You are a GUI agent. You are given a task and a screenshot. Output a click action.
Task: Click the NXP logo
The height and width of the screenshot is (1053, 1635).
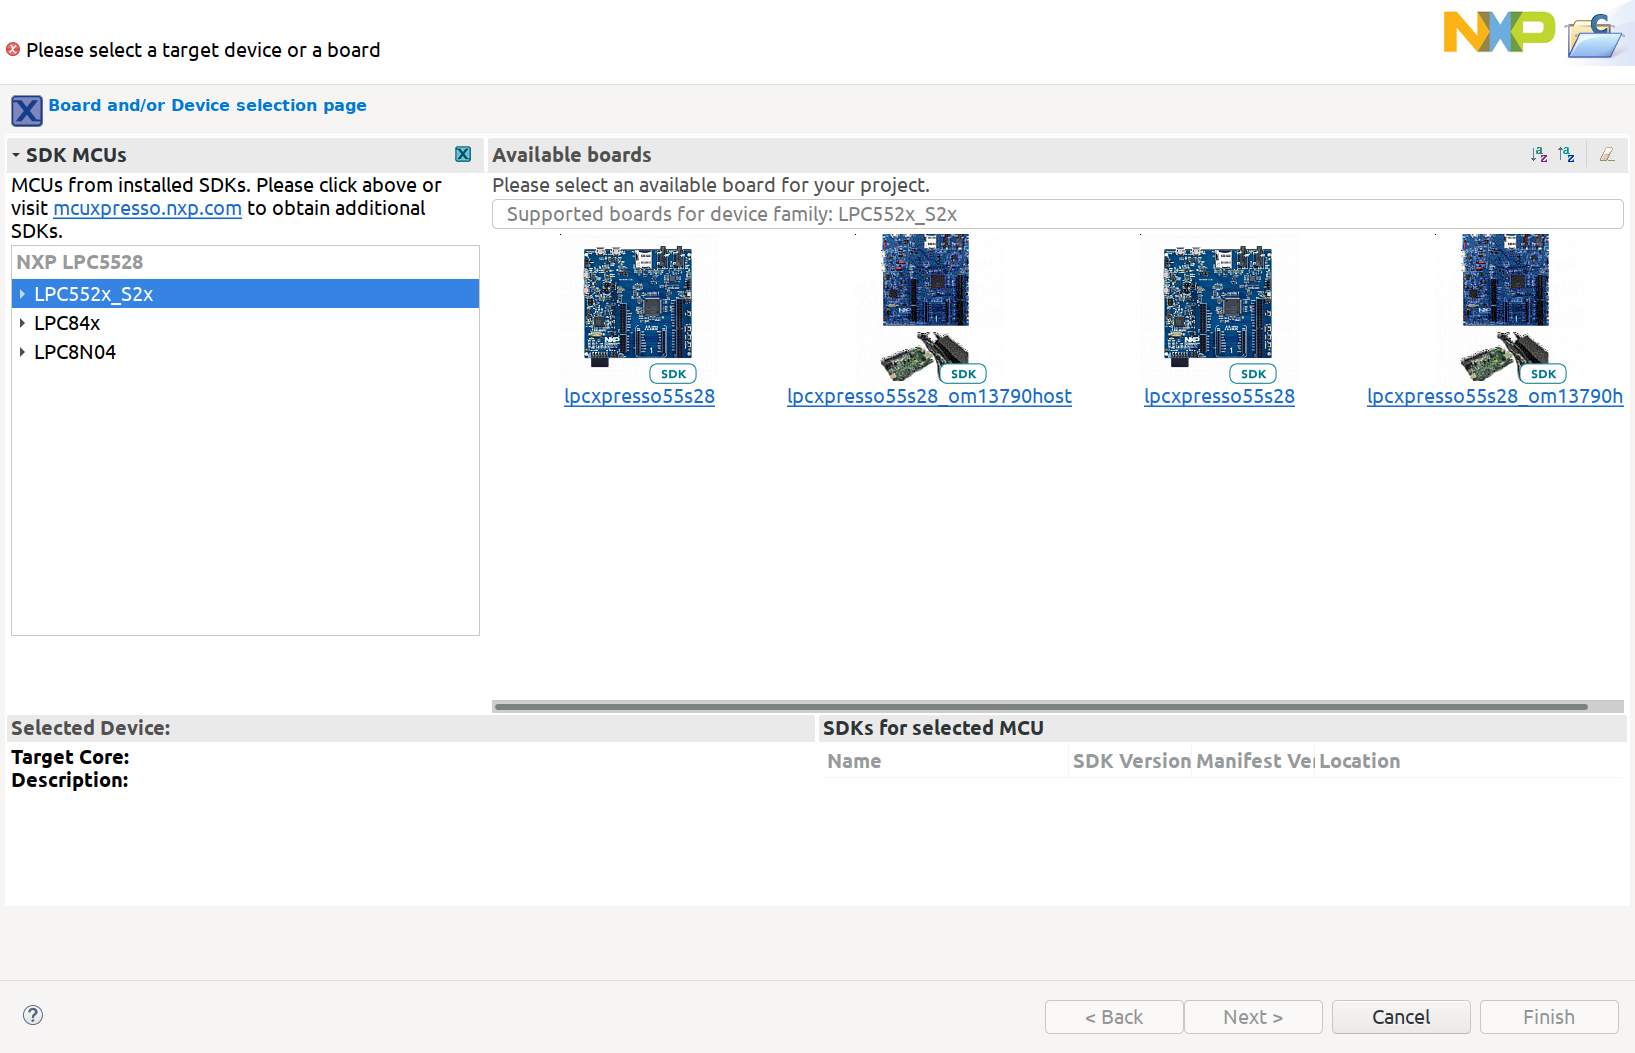pos(1498,33)
